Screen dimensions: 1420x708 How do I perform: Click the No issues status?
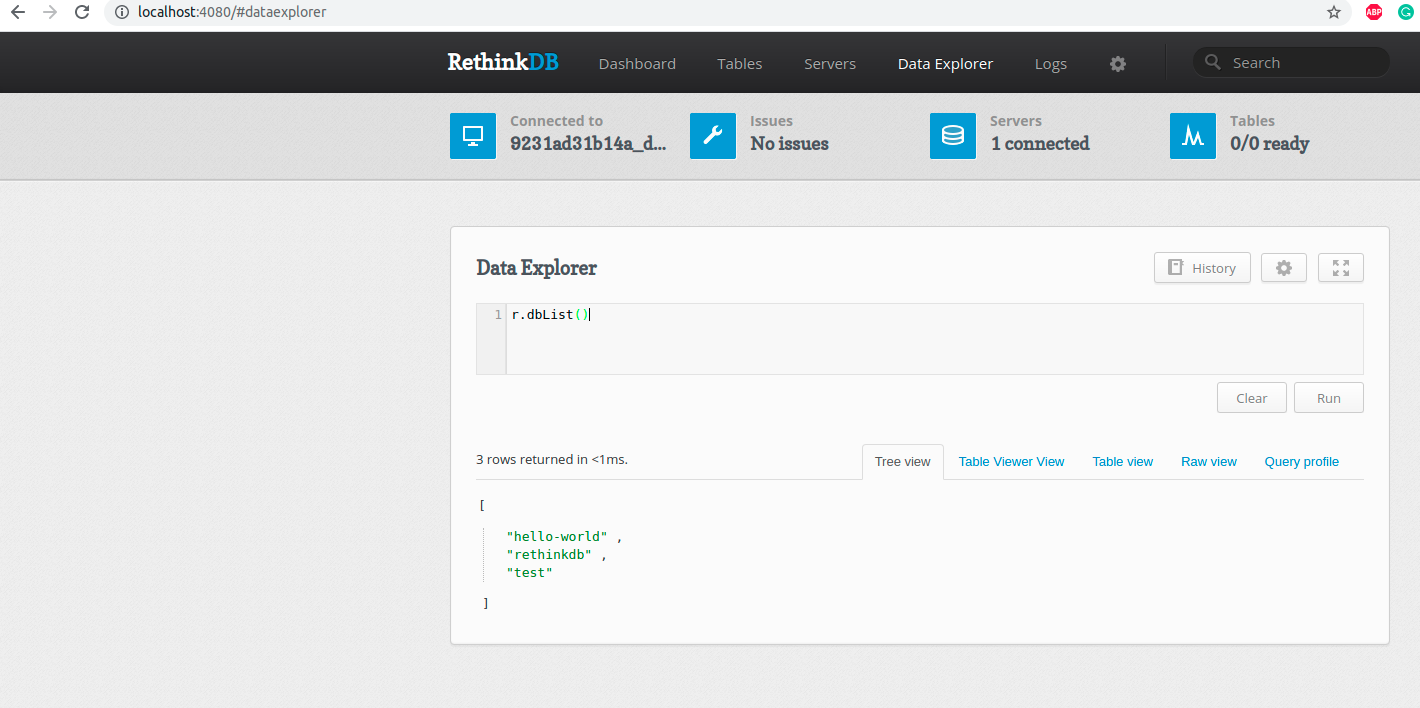click(x=789, y=144)
